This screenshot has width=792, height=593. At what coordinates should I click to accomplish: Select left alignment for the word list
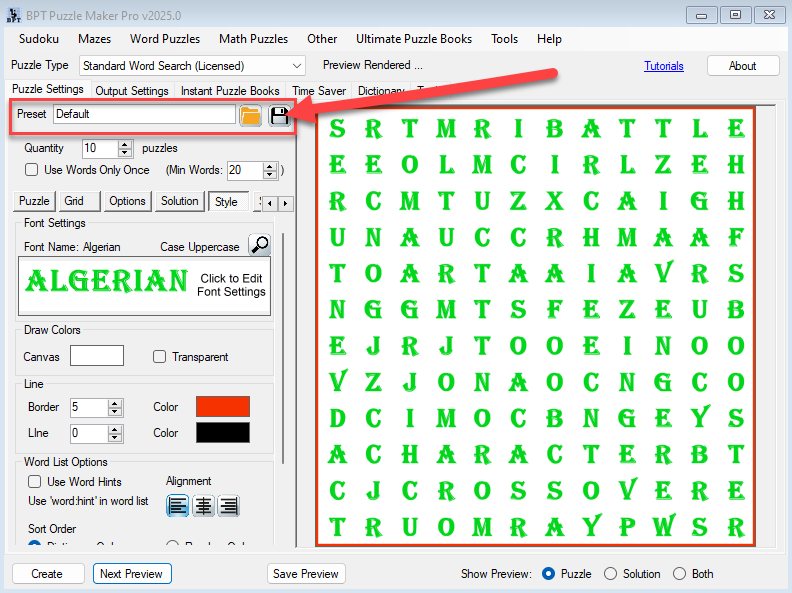(x=178, y=506)
